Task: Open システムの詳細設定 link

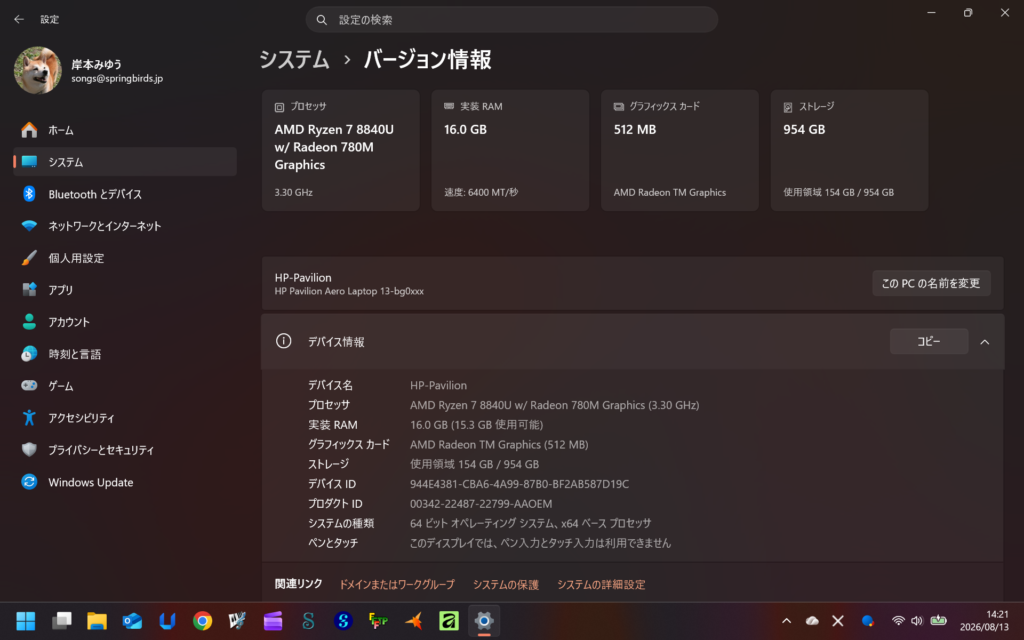Action: (x=601, y=584)
